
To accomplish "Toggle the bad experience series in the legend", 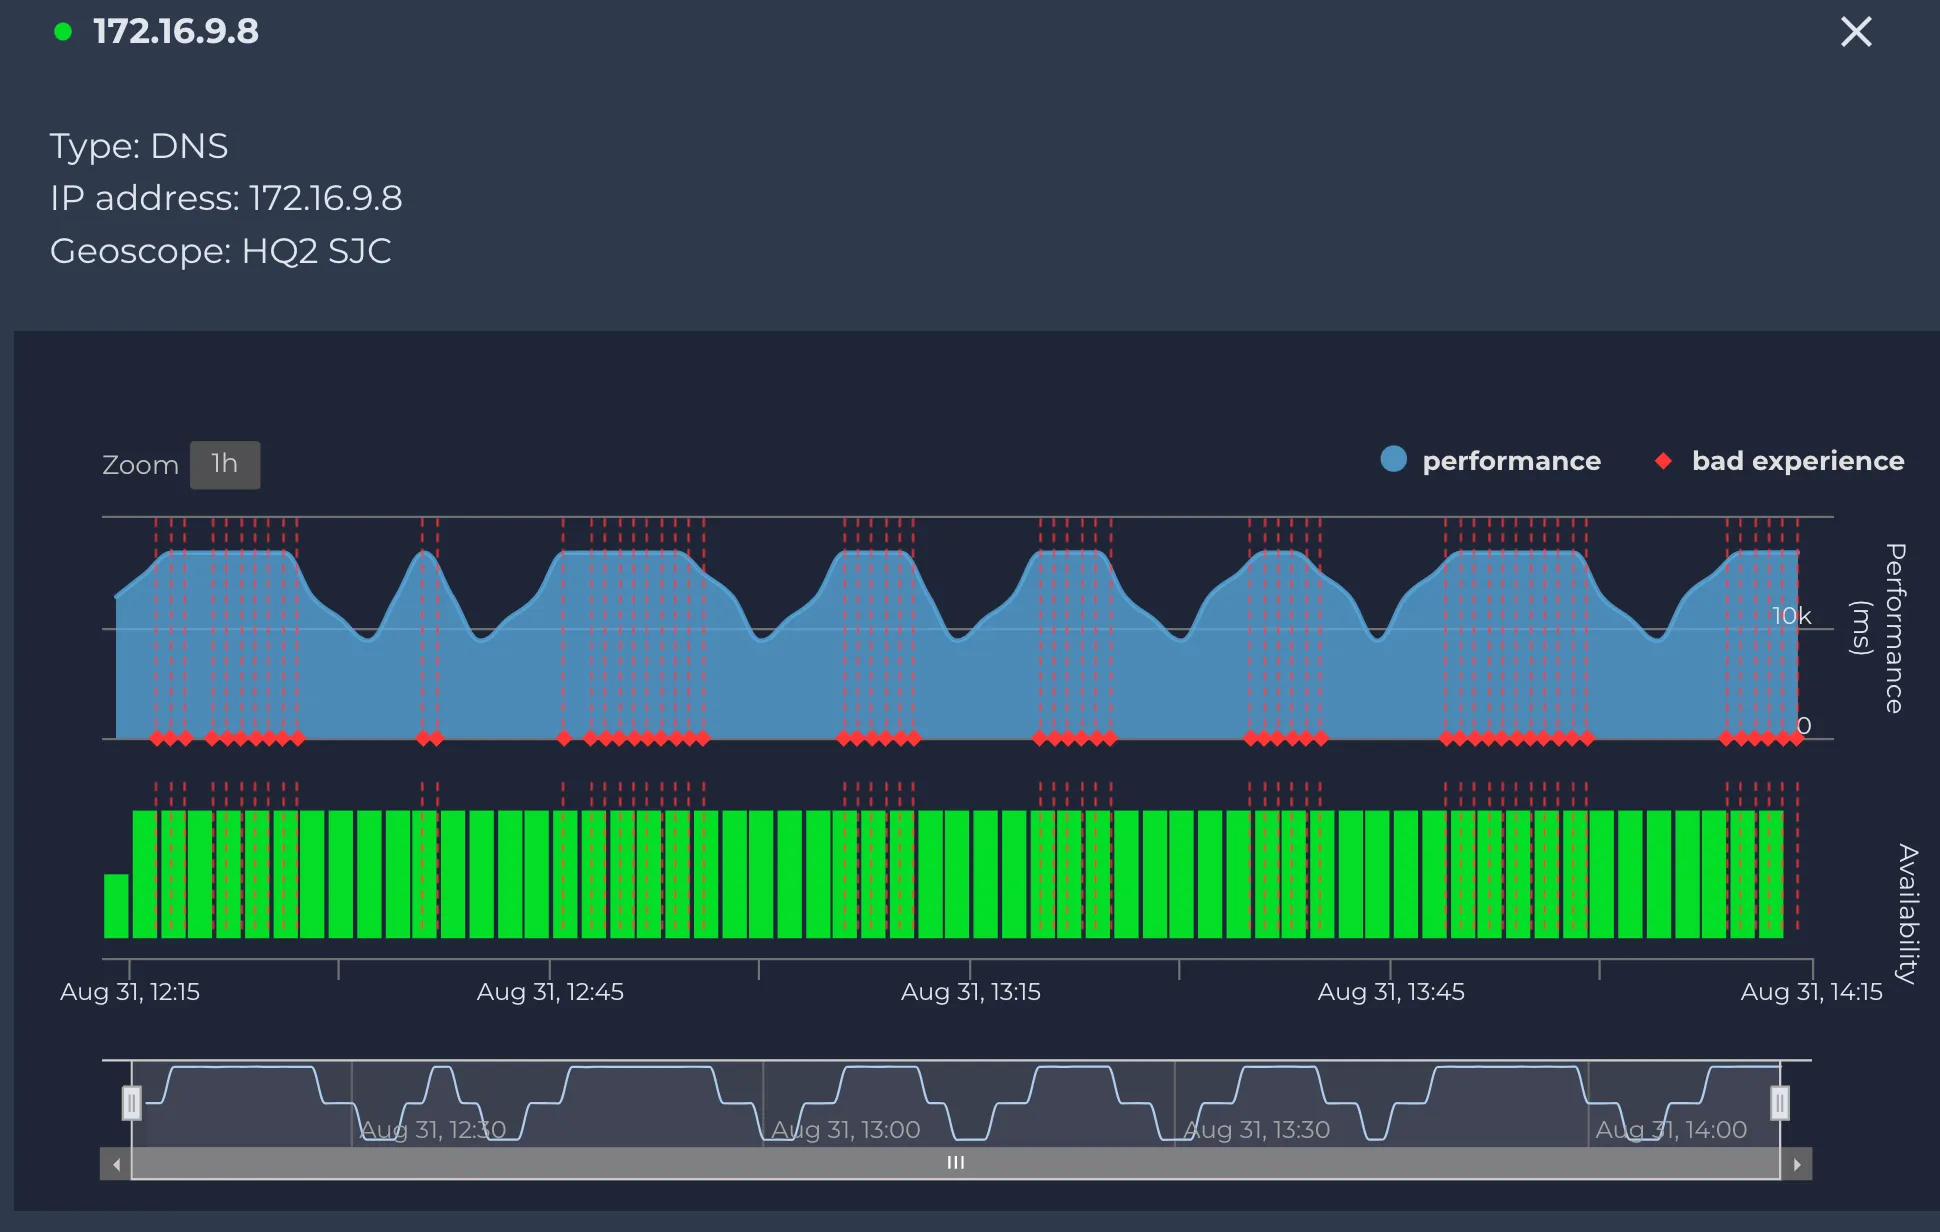I will [x=1778, y=460].
